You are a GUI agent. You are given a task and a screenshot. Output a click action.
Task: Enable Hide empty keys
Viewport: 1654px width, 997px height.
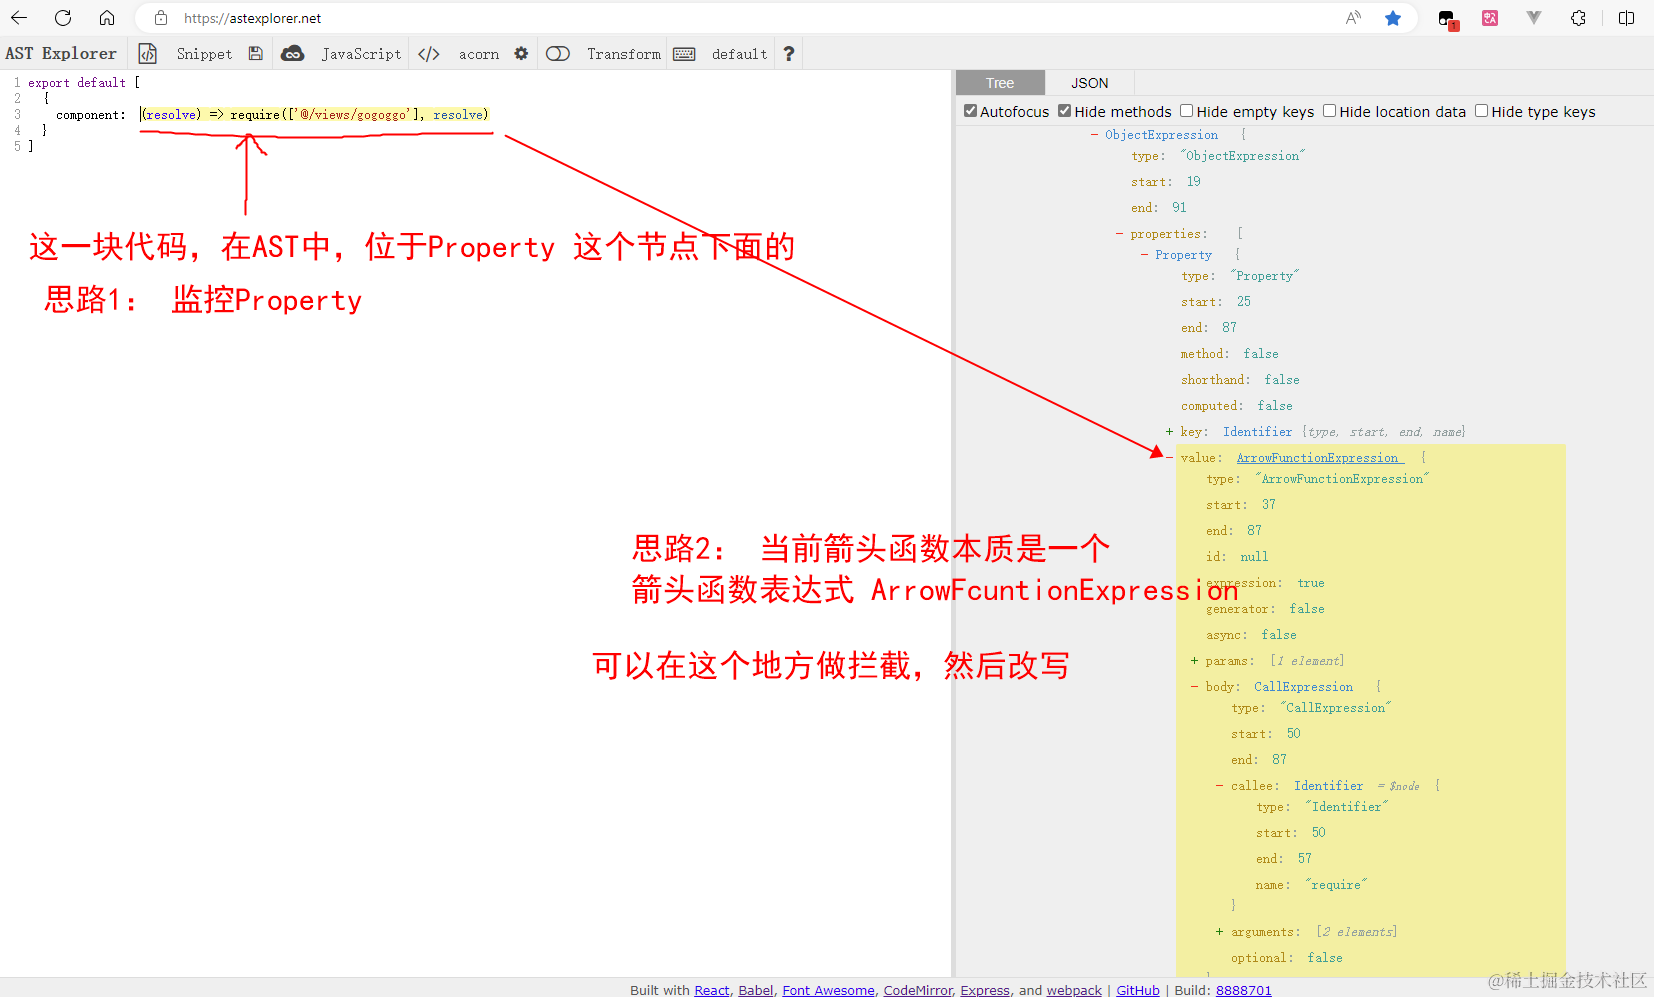click(1186, 110)
